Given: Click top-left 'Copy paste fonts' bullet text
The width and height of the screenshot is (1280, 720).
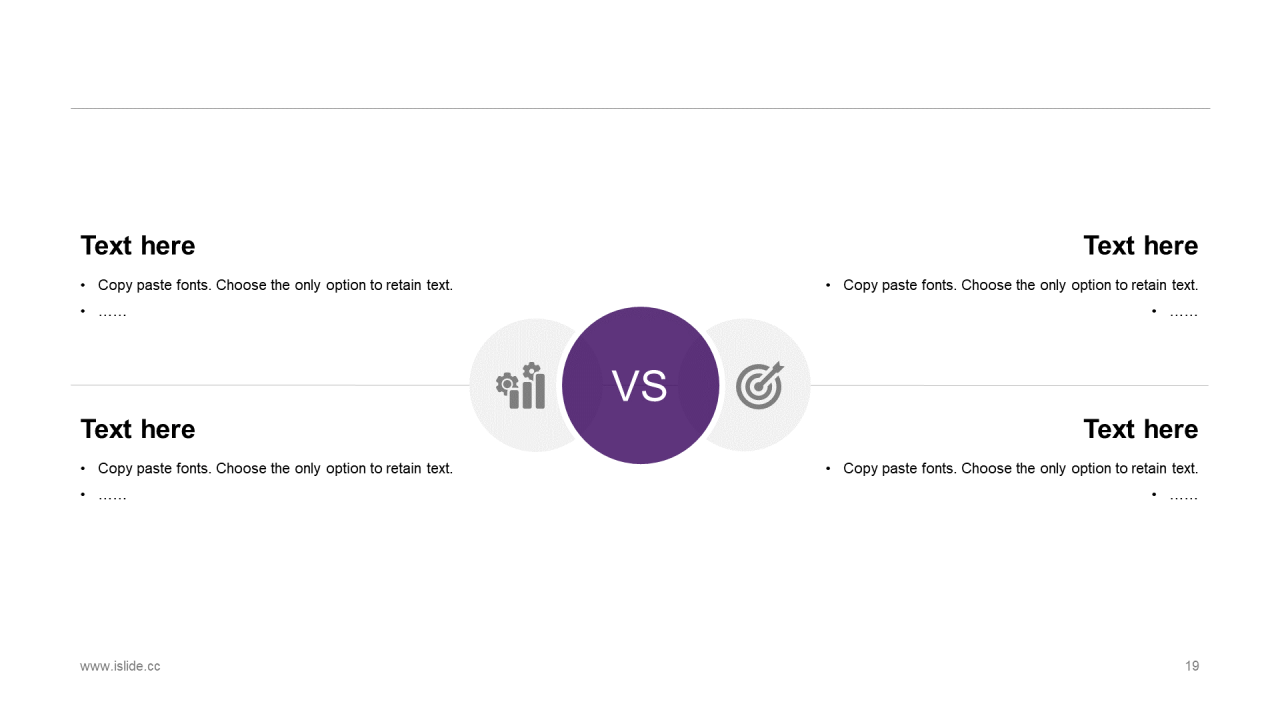Looking at the screenshot, I should pos(275,285).
